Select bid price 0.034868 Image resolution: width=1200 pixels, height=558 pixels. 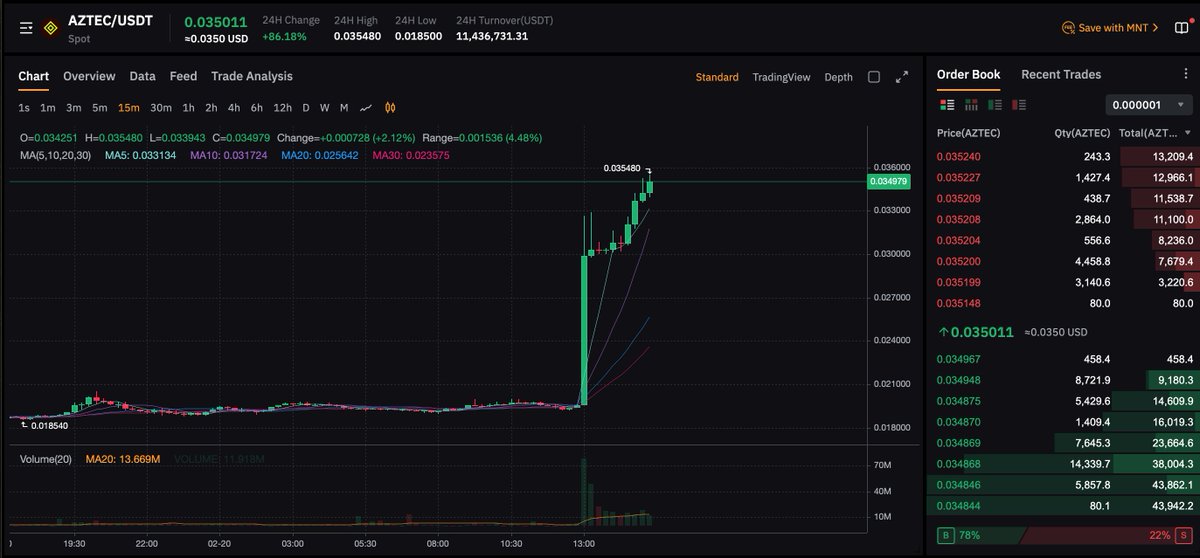(958, 464)
